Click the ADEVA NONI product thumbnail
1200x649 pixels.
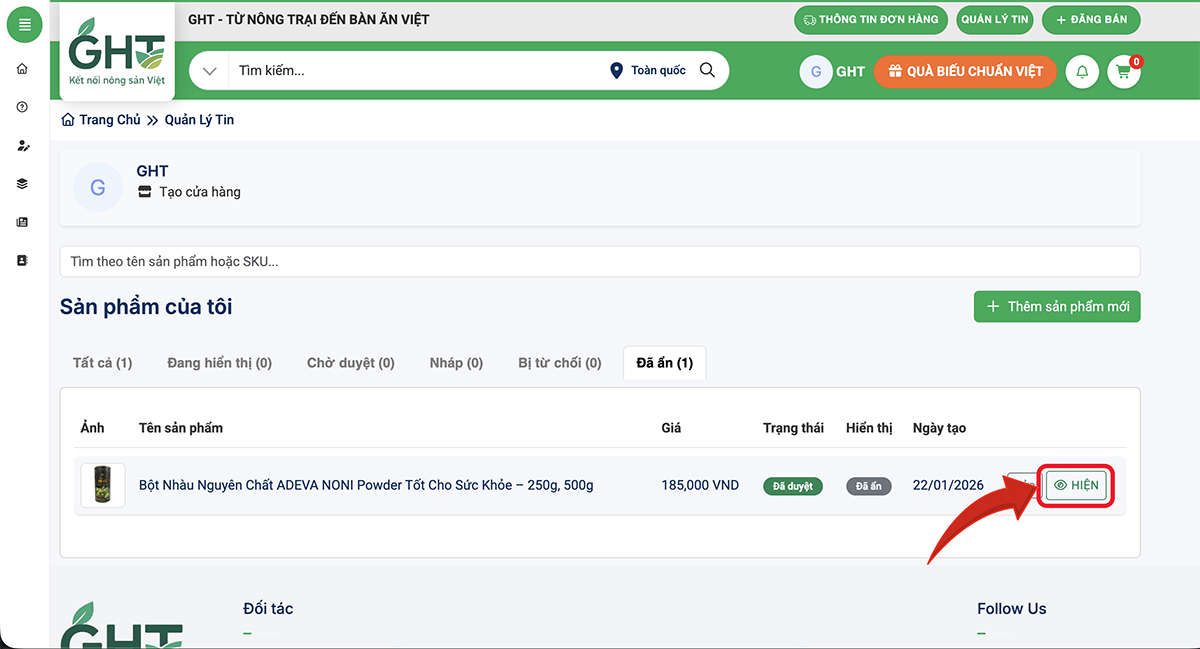(x=103, y=486)
